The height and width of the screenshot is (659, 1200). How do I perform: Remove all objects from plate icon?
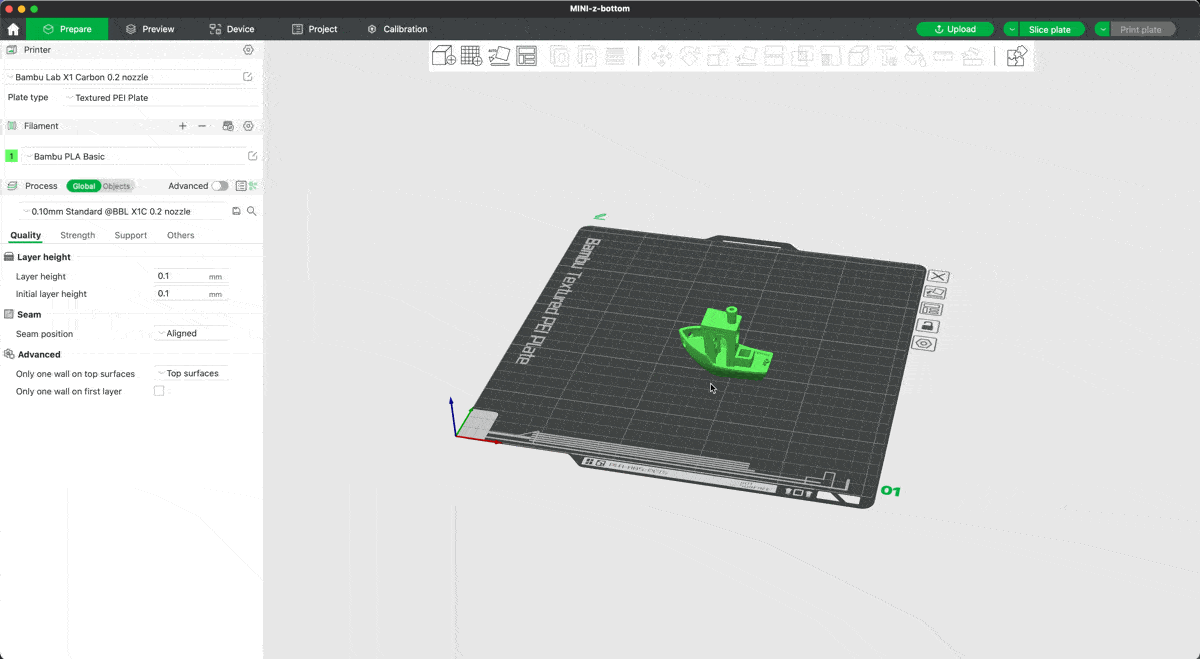point(937,276)
